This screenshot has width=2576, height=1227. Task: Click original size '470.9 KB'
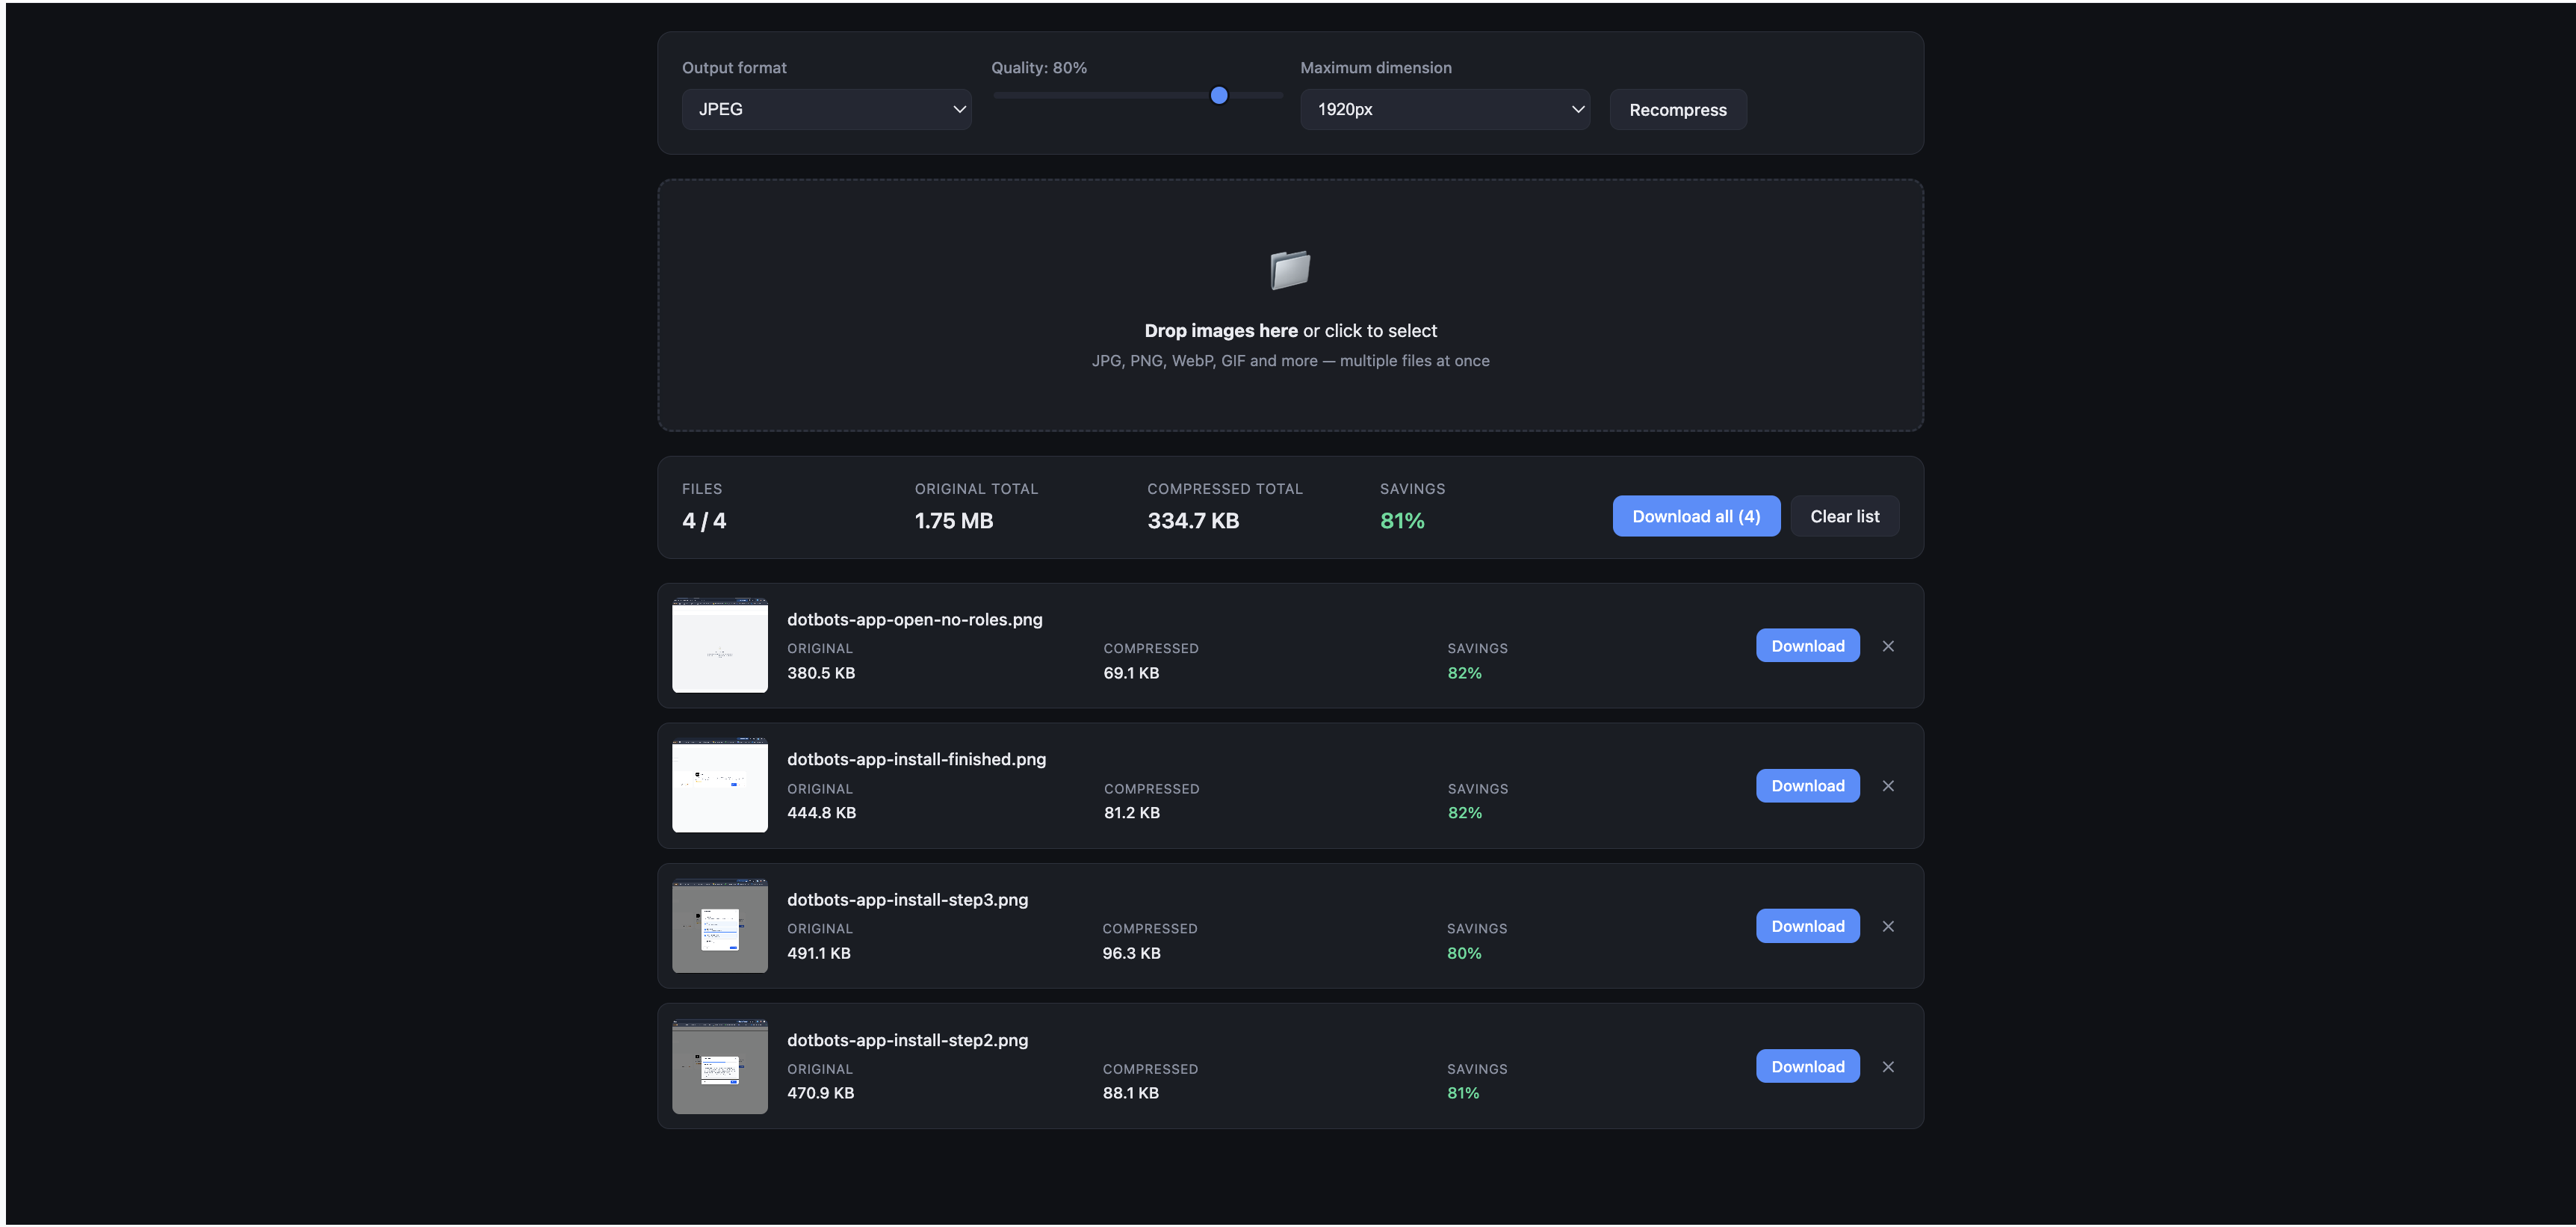click(x=820, y=1093)
